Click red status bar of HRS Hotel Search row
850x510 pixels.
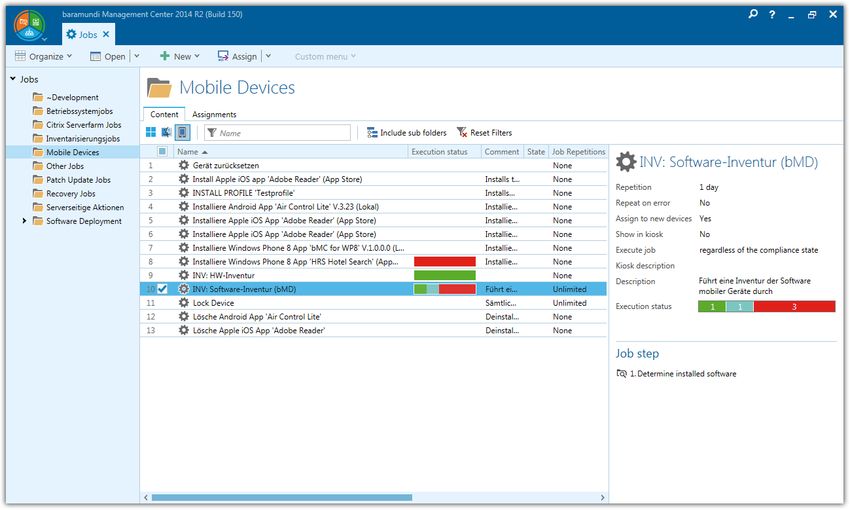tap(445, 261)
